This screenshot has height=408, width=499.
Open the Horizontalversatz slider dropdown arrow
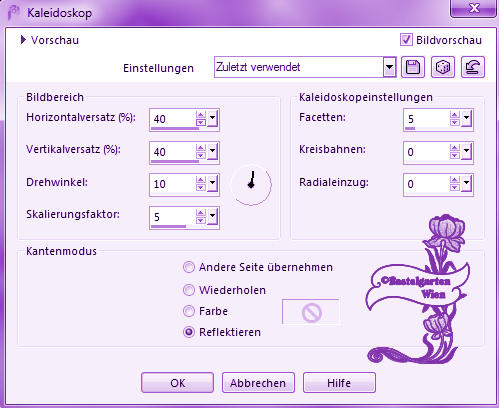point(212,118)
